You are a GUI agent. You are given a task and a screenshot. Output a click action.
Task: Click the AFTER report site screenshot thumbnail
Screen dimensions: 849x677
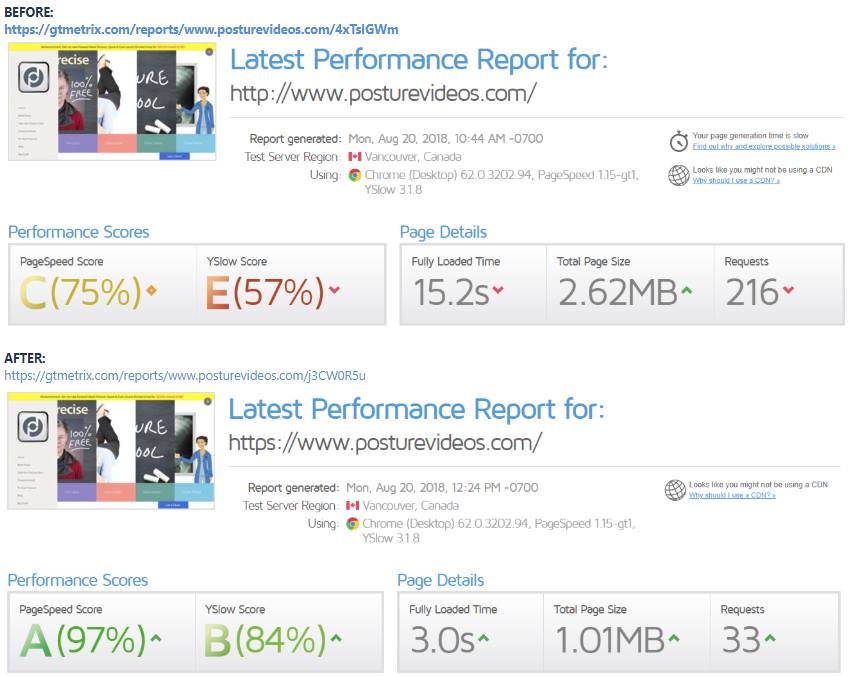111,451
